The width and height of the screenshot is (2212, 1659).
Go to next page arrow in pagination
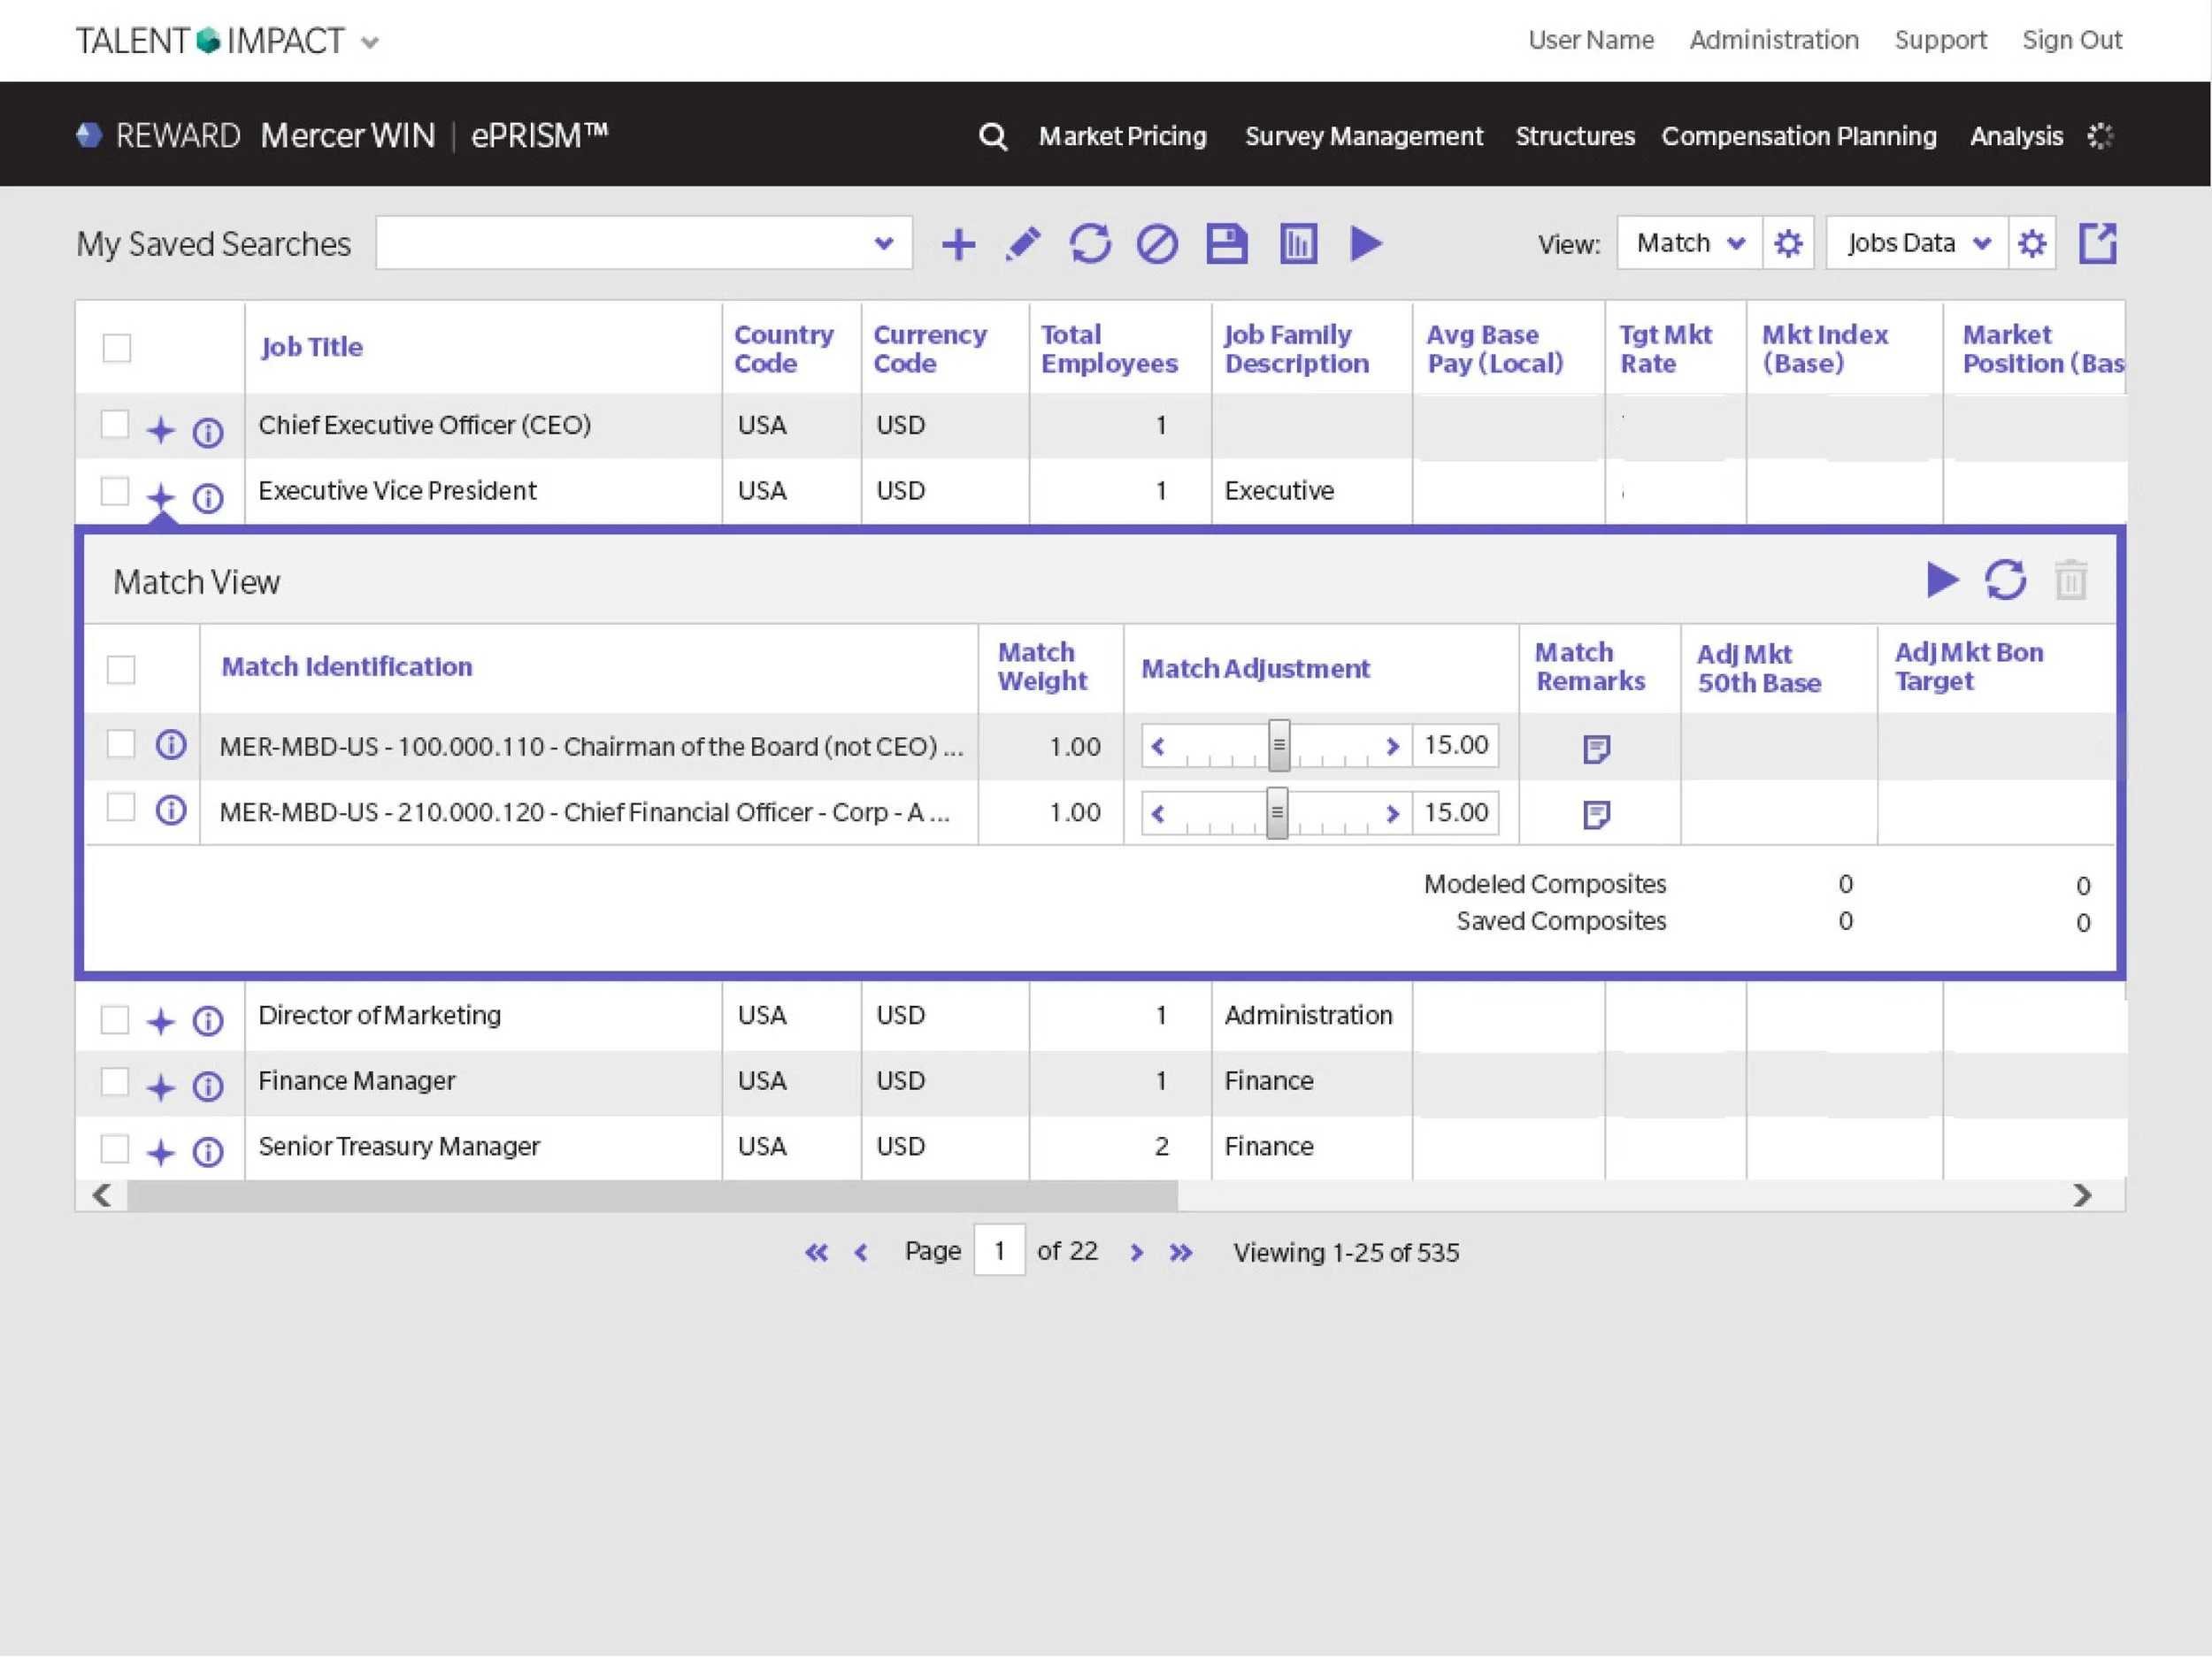point(1135,1252)
